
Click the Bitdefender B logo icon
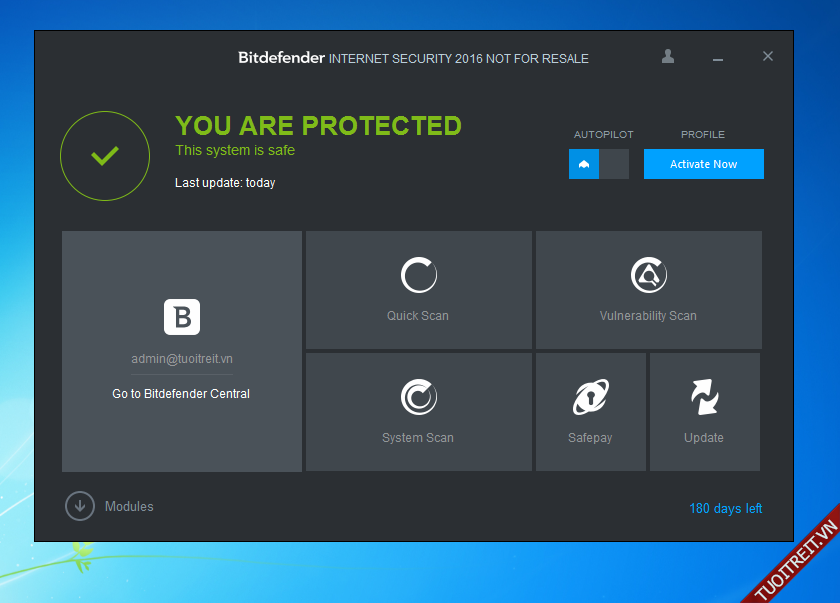point(182,317)
